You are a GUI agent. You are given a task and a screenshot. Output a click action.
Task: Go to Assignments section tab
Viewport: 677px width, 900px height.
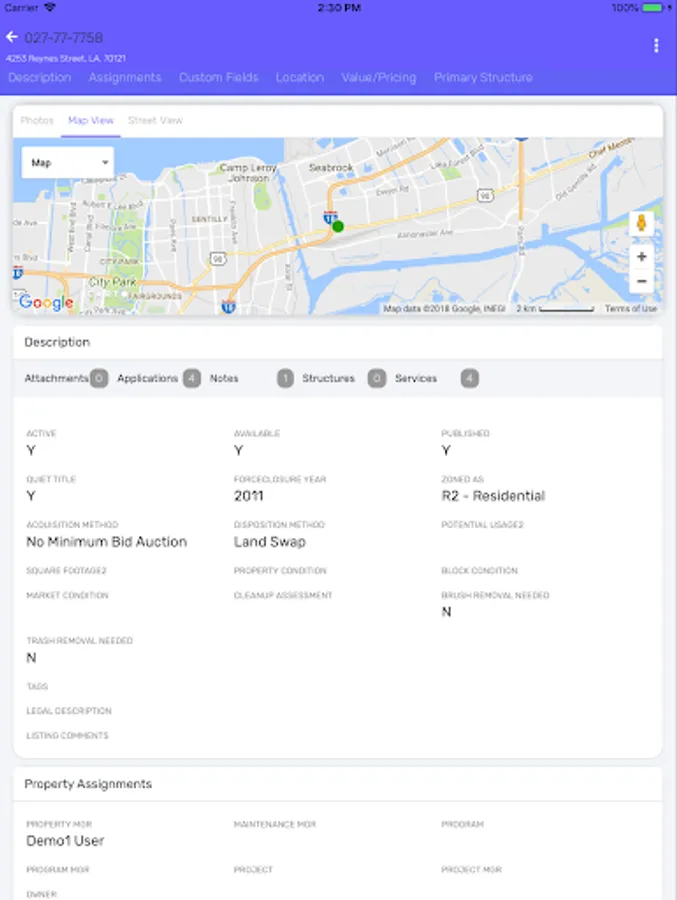125,77
